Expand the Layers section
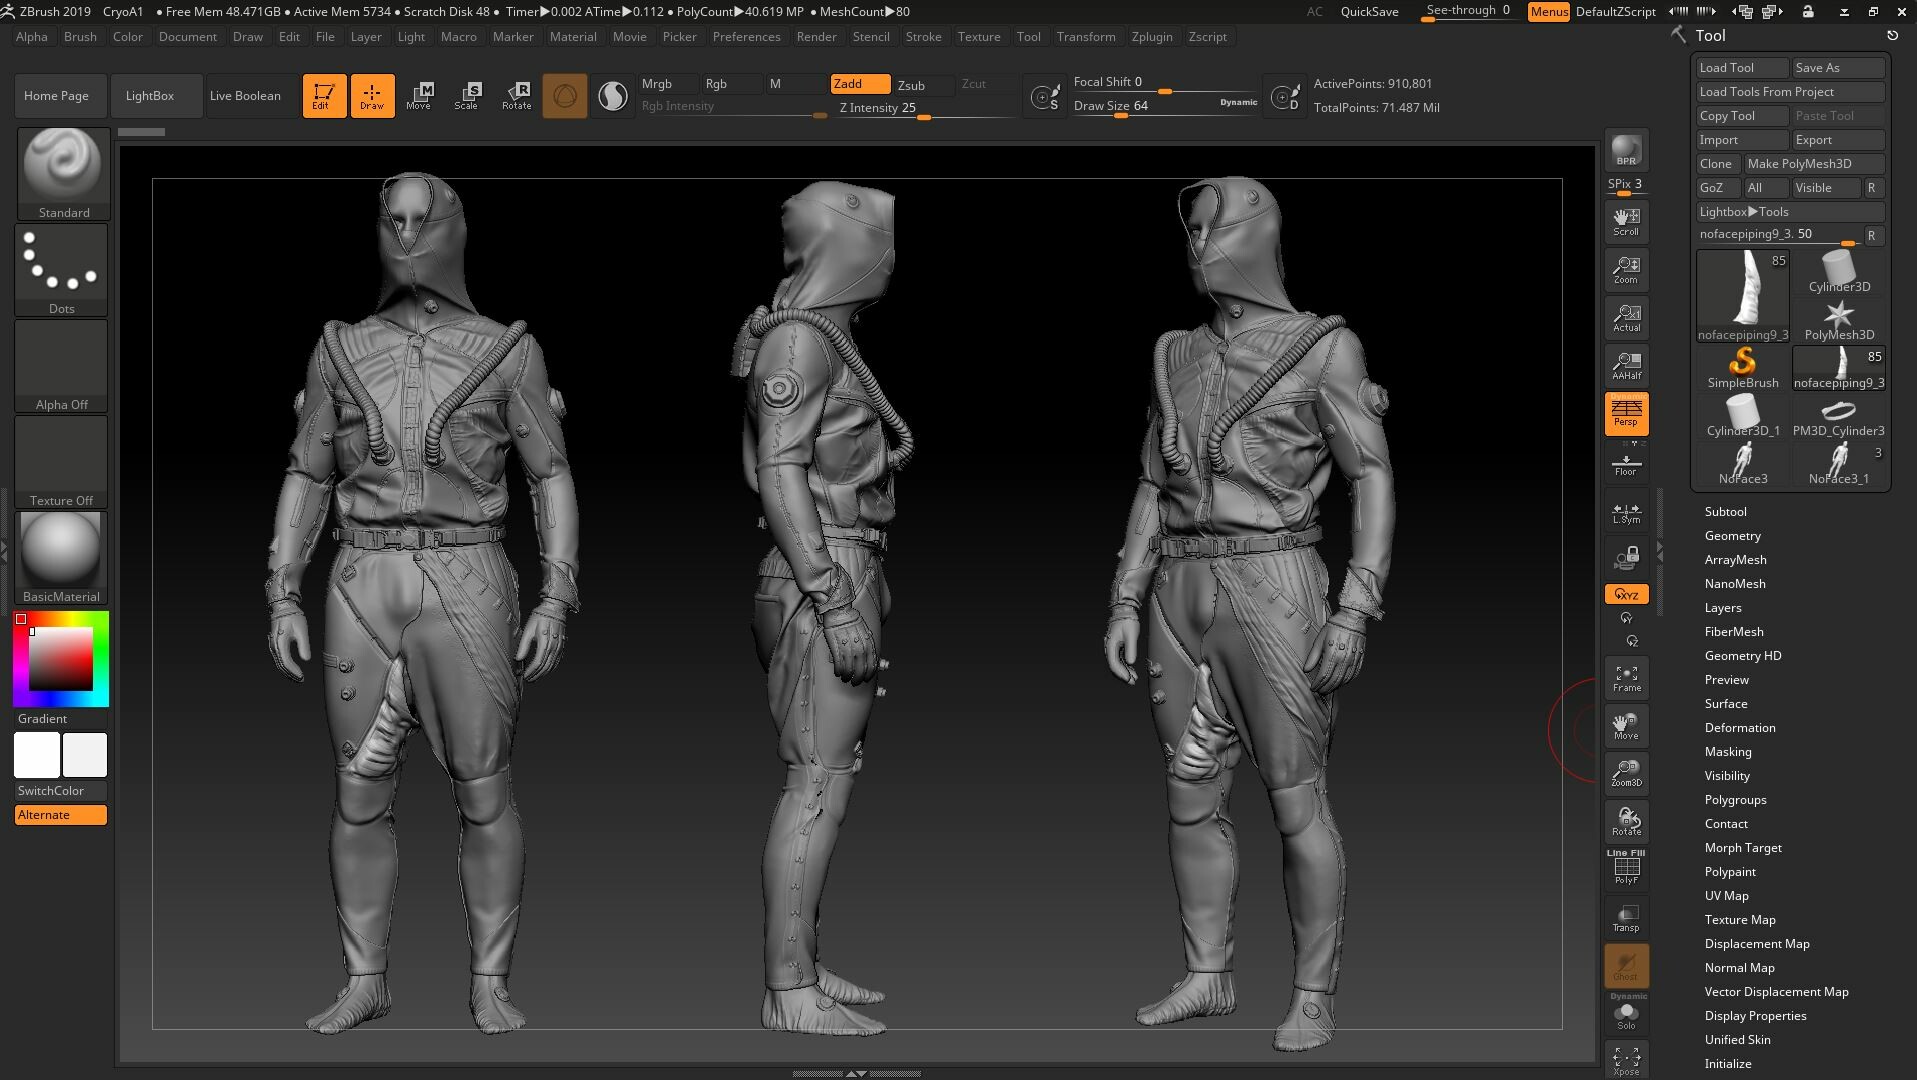The width and height of the screenshot is (1917, 1080). click(x=1723, y=608)
